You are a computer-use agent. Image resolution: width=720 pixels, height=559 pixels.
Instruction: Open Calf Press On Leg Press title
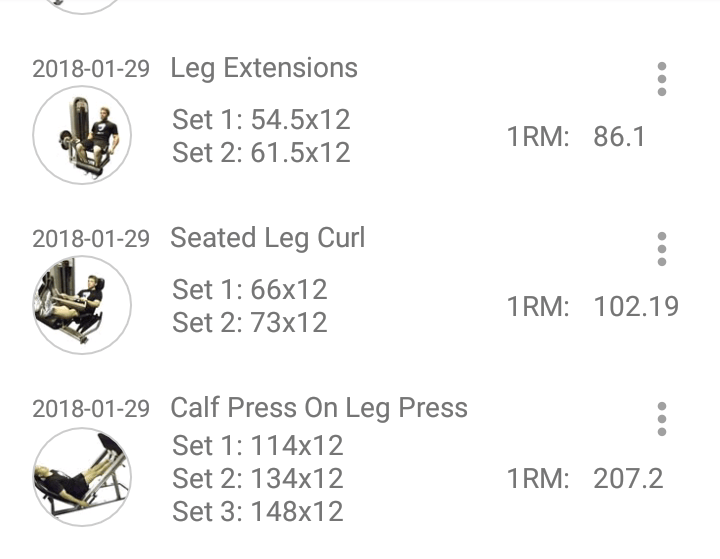[x=319, y=408]
